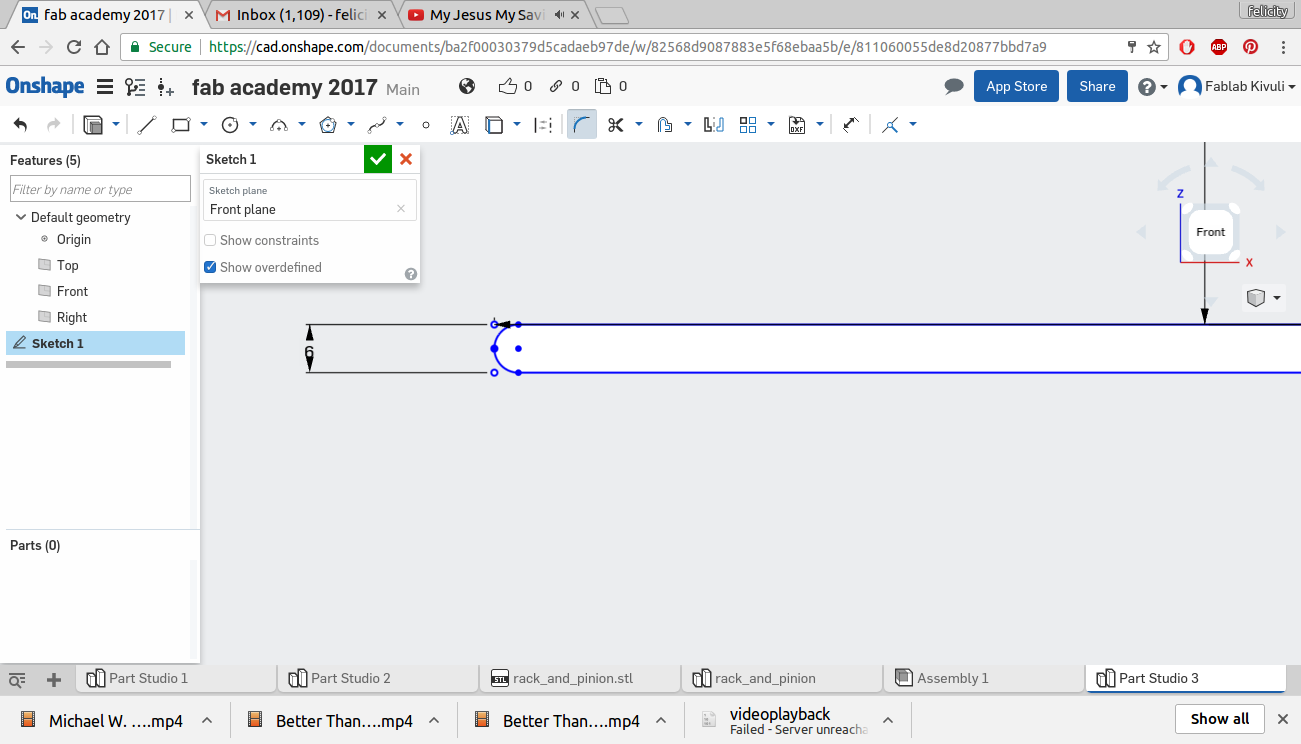Select the Mirror sketch tool

pos(714,125)
